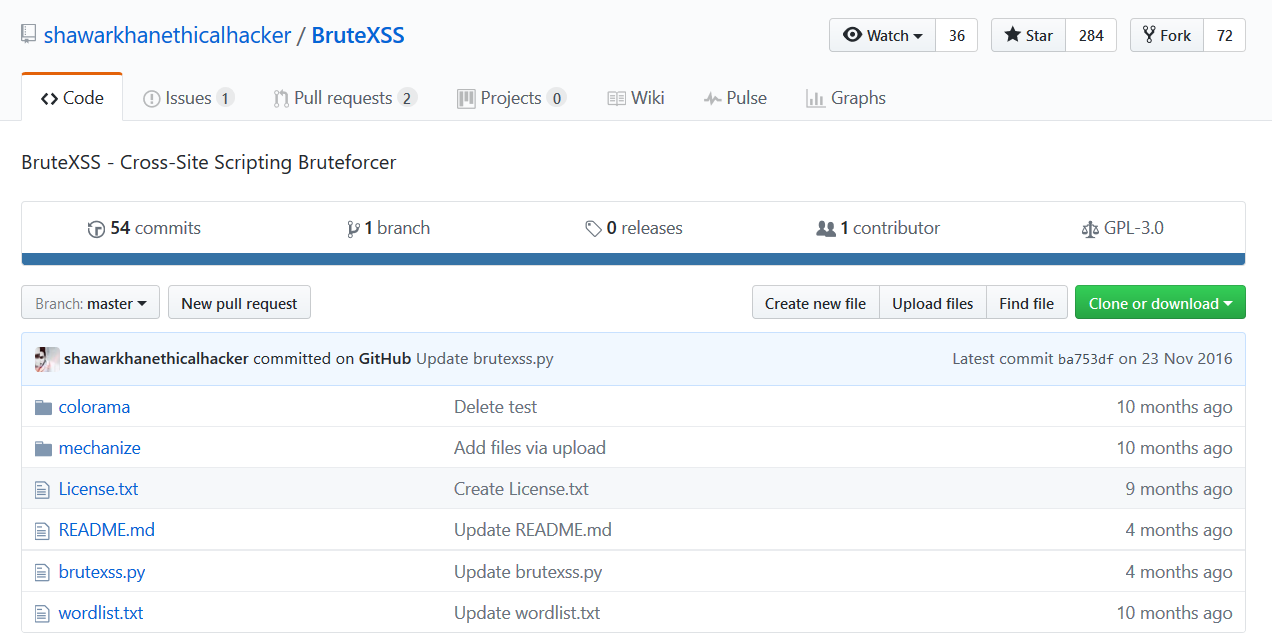Click Upload files button

click(932, 303)
